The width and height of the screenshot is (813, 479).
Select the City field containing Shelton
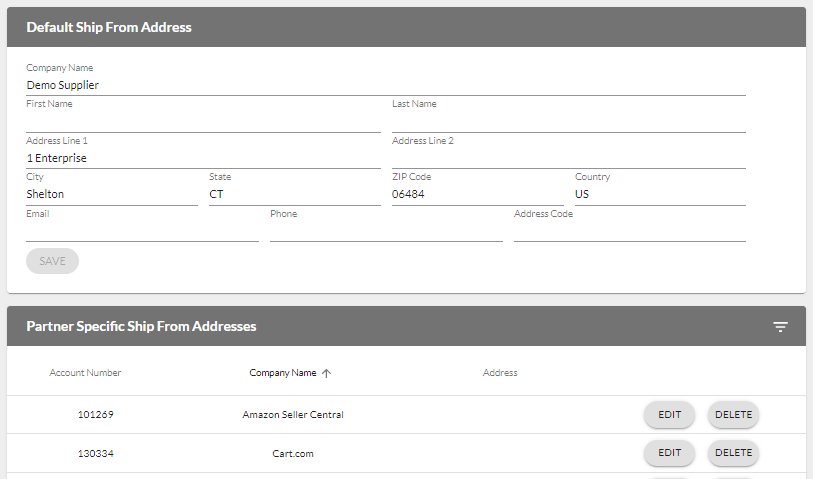pyautogui.click(x=111, y=194)
